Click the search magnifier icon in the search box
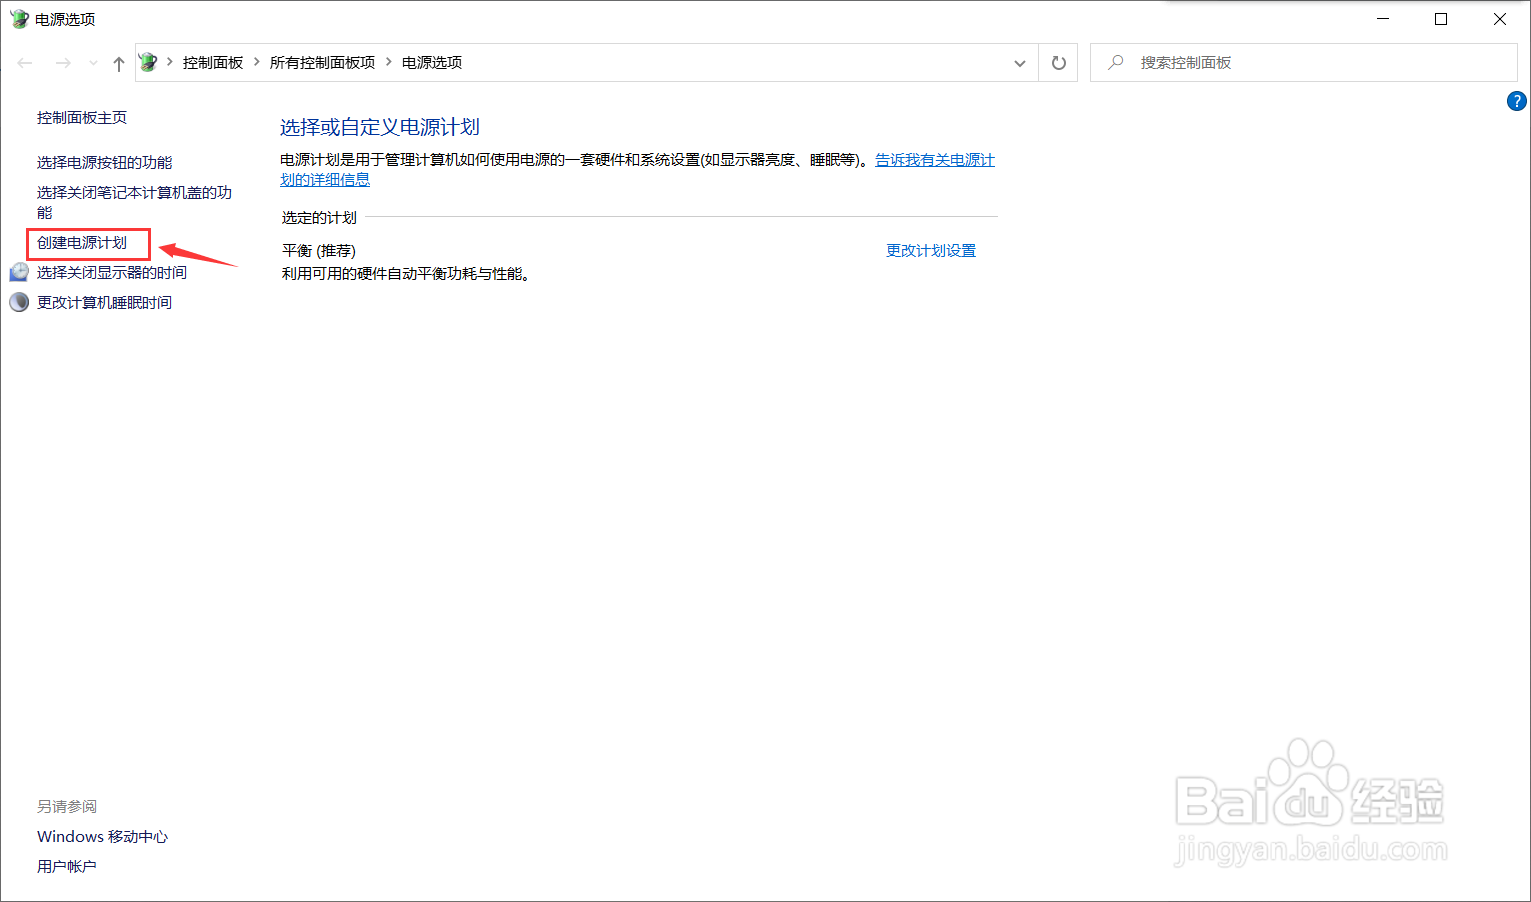The width and height of the screenshot is (1531, 902). click(1115, 61)
